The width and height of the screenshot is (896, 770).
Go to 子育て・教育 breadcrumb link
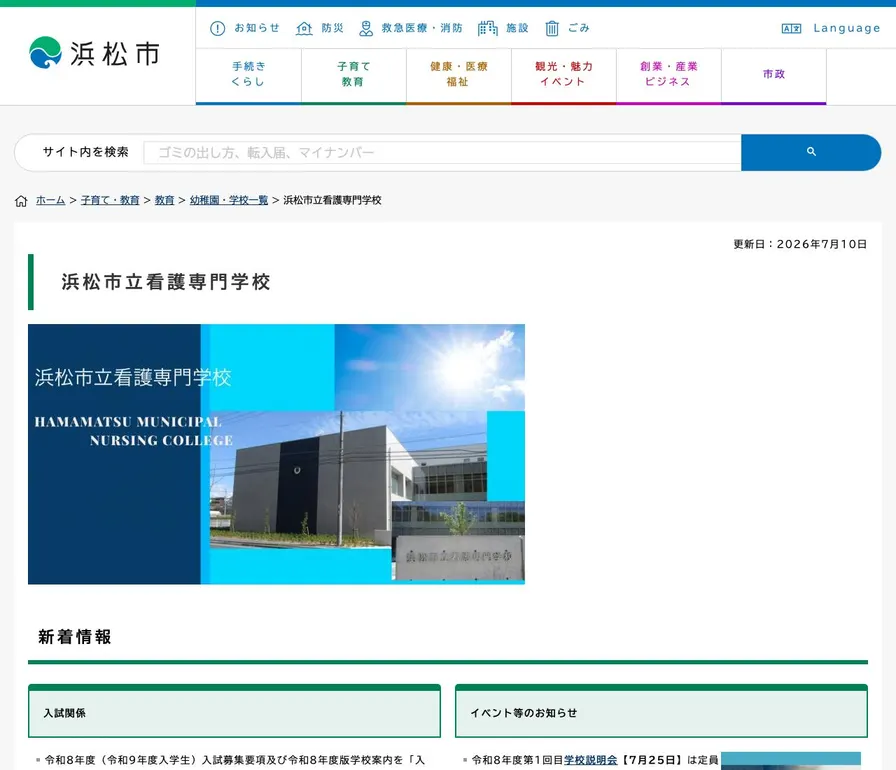point(110,200)
